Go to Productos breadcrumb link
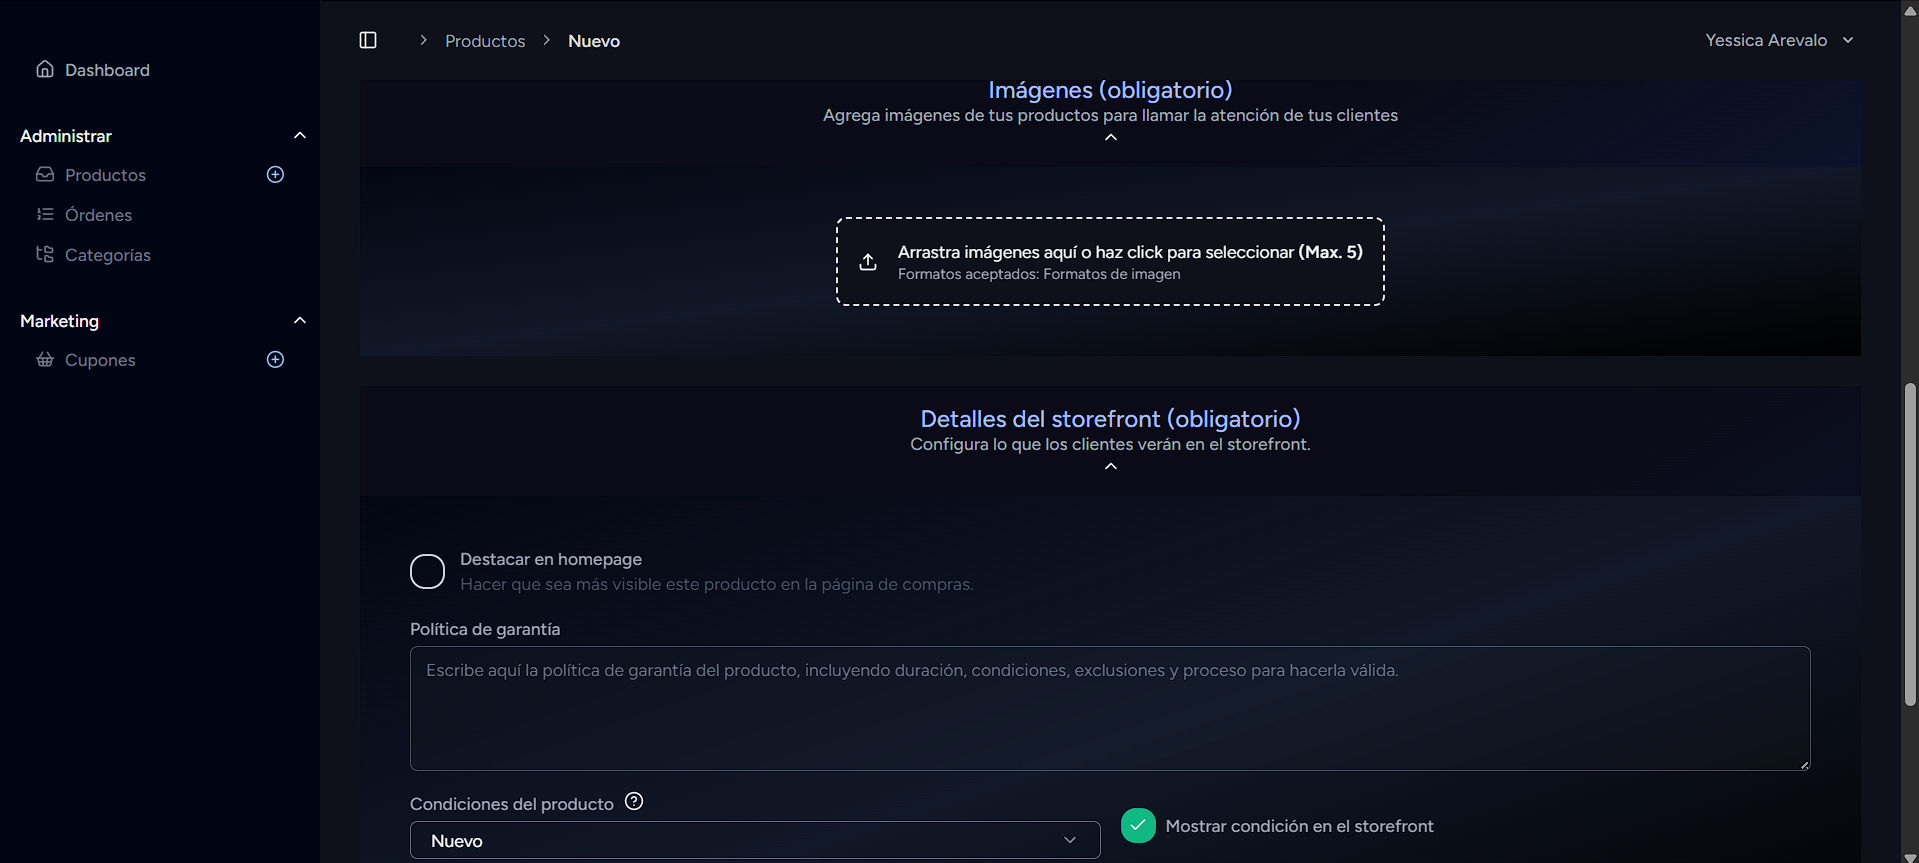This screenshot has width=1919, height=863. 485,41
